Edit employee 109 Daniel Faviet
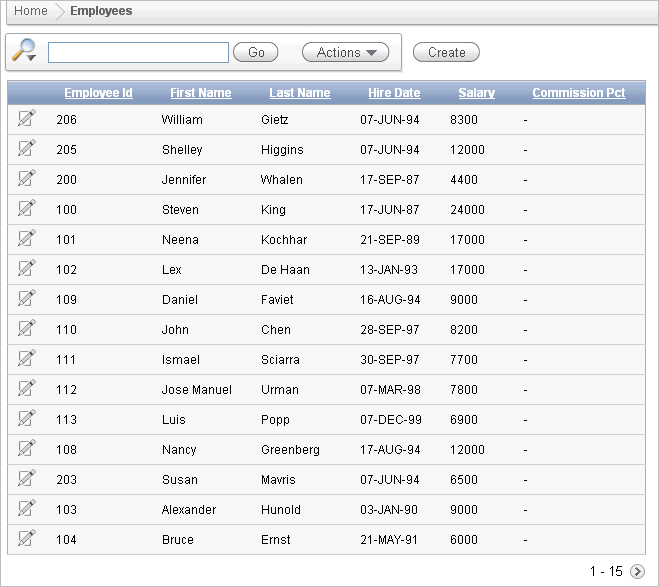This screenshot has height=587, width=659. pyautogui.click(x=26, y=298)
